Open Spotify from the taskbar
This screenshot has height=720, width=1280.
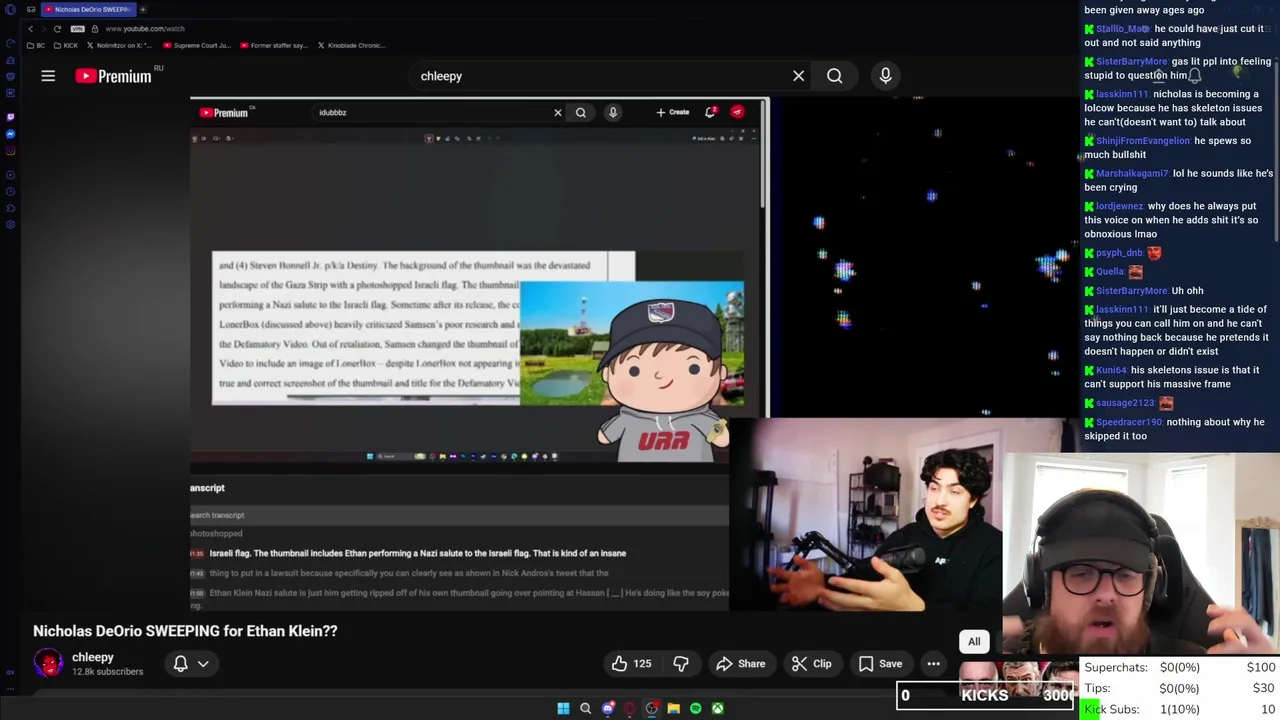point(696,709)
